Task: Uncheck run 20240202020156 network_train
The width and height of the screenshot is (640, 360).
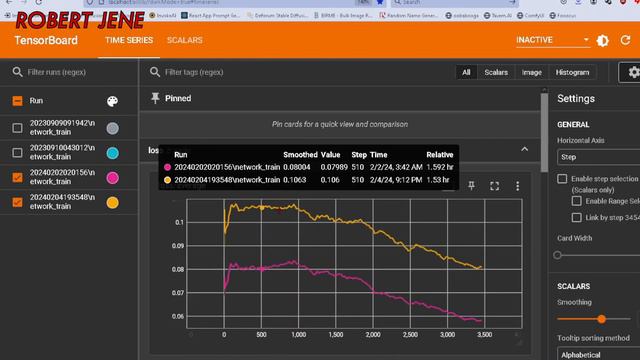Action: tap(17, 178)
